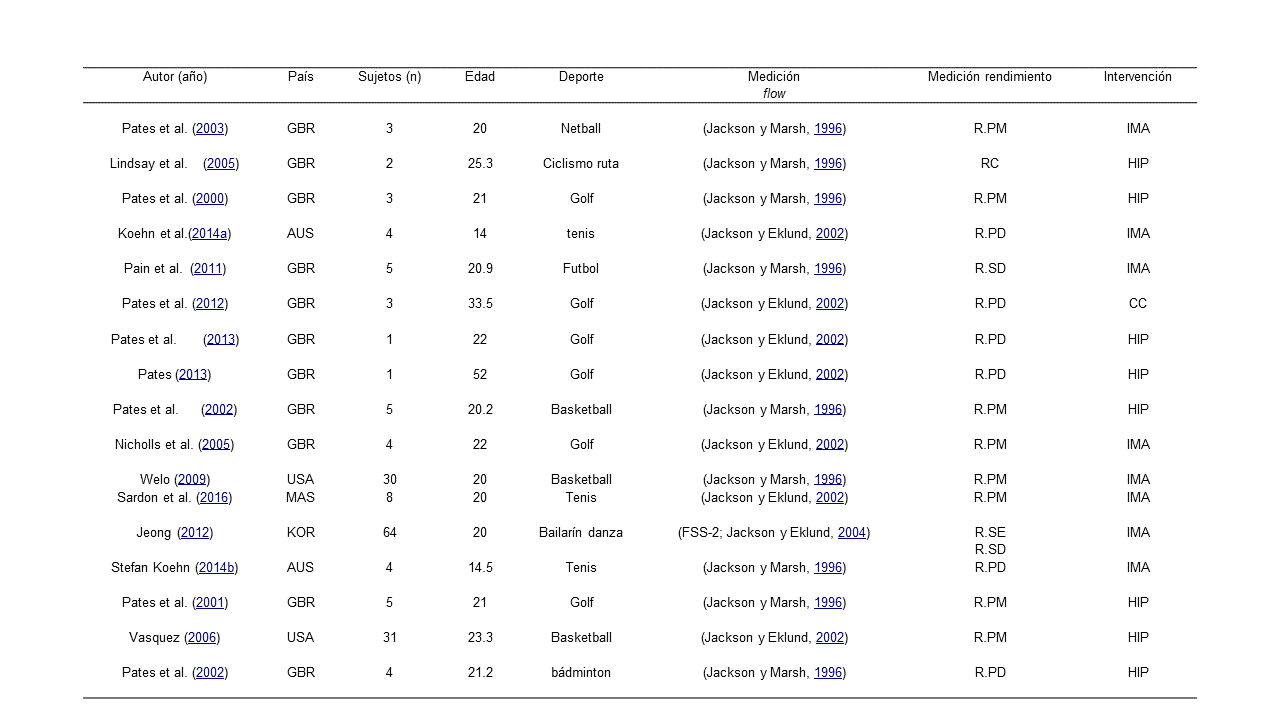Click the 1996 link in the Netball row

[x=828, y=129]
